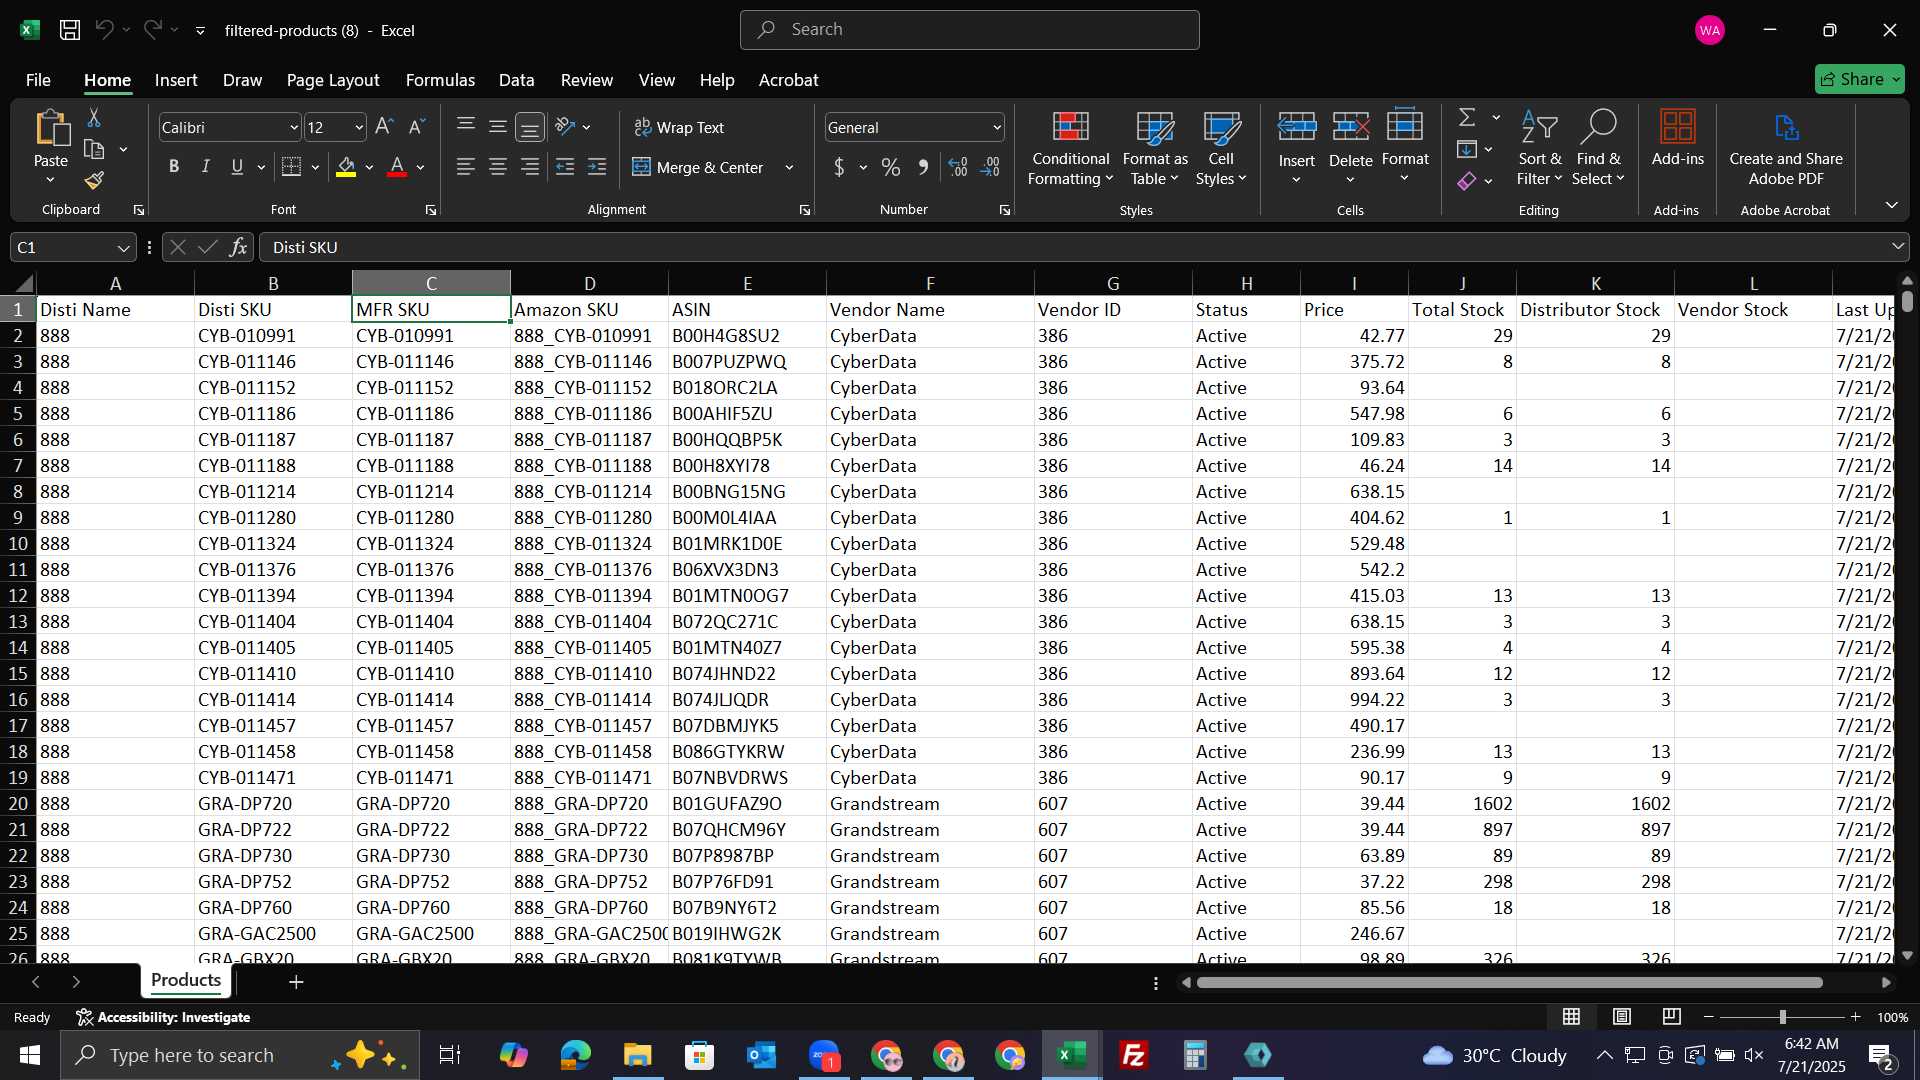The height and width of the screenshot is (1080, 1920).
Task: Apply Comma Style format
Action: 923,167
